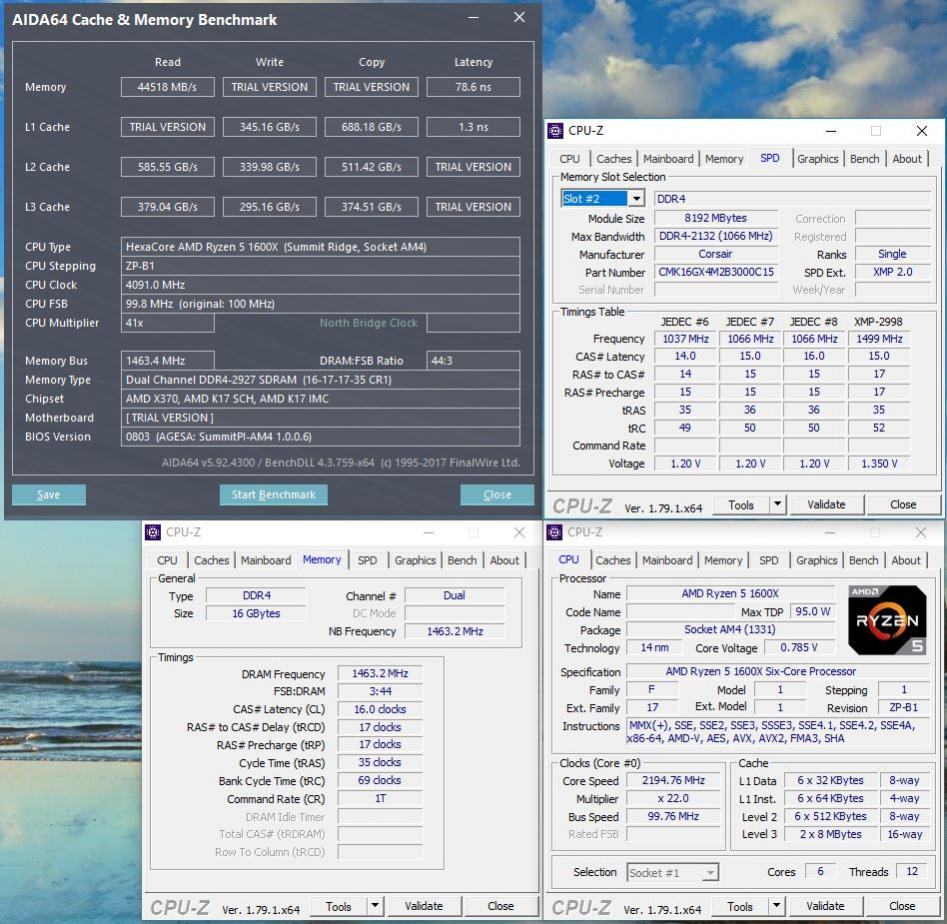Open Caches tab in CPU window
Viewport: 947px width, 924px height.
pyautogui.click(x=613, y=560)
